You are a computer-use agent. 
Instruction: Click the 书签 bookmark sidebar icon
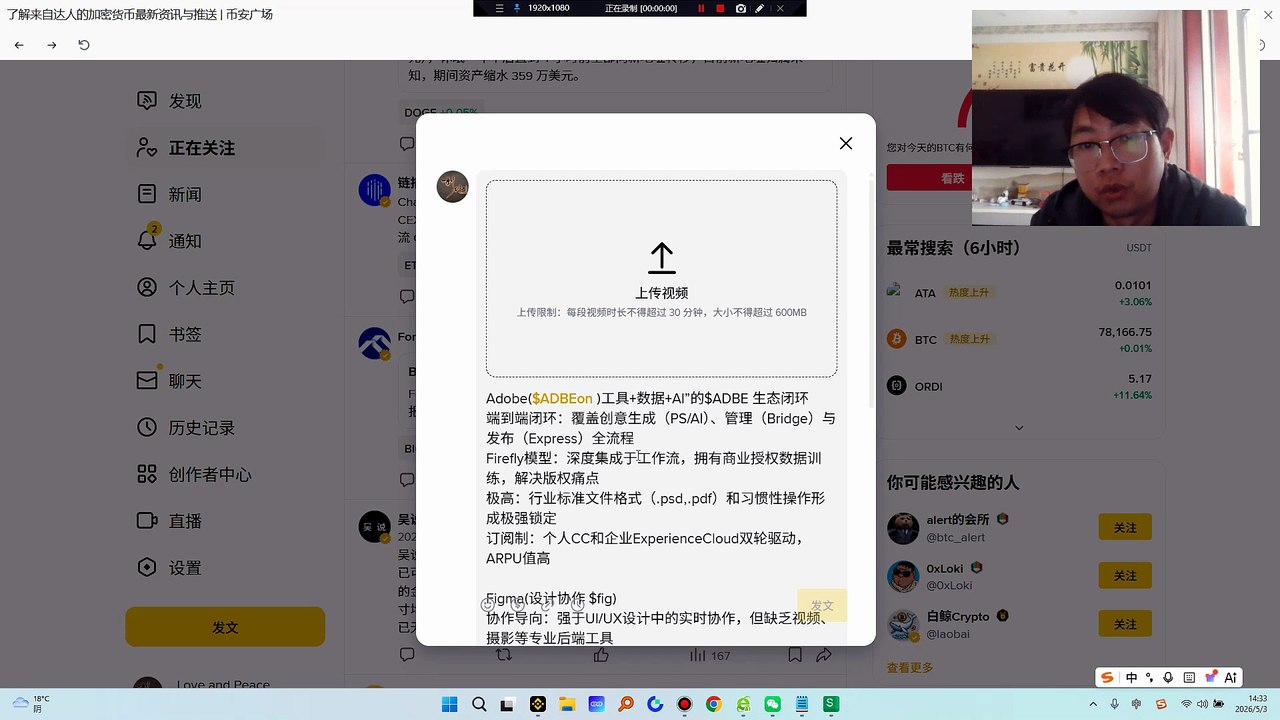click(147, 334)
